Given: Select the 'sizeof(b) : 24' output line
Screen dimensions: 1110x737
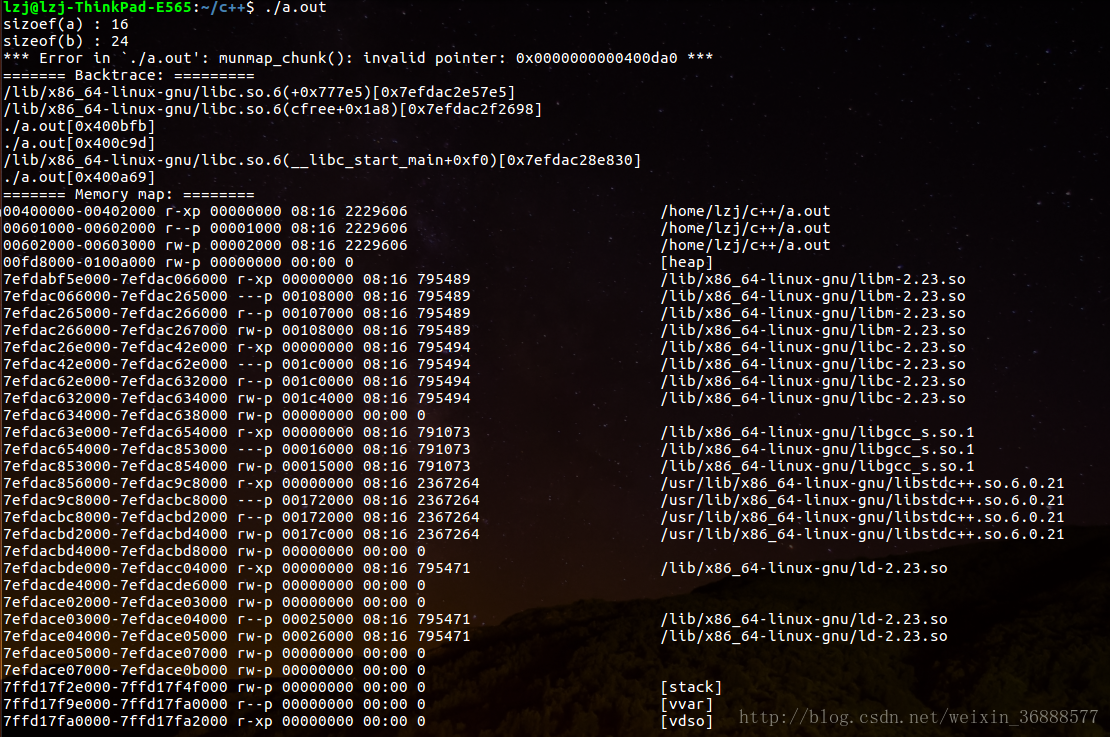Looking at the screenshot, I should tap(66, 42).
